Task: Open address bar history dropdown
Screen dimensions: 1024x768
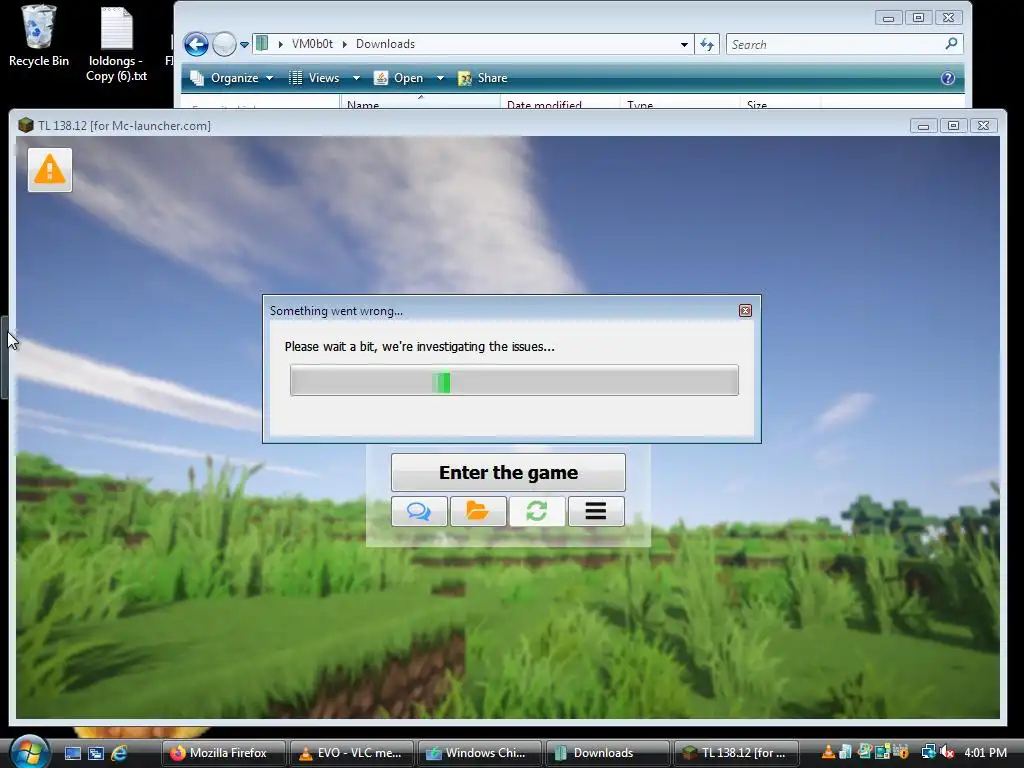Action: [684, 44]
